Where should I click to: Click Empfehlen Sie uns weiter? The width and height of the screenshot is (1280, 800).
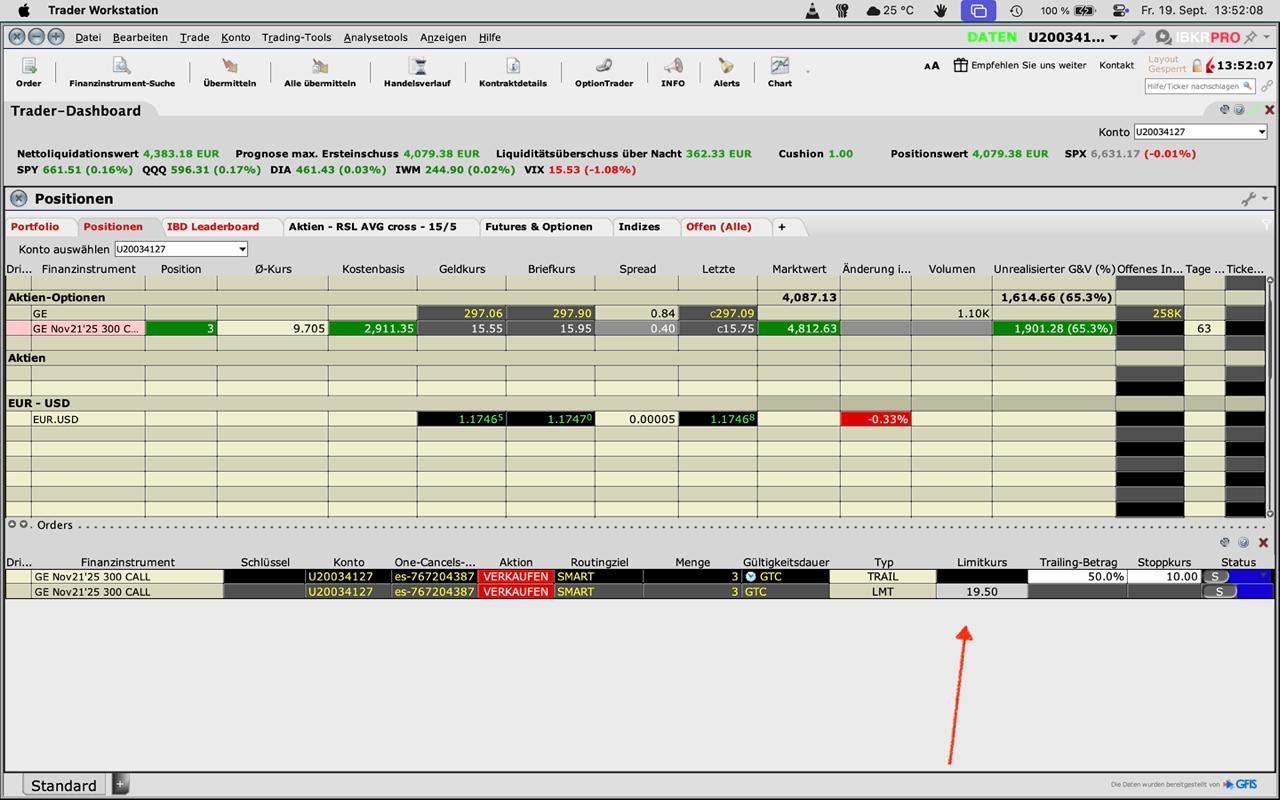[1020, 65]
